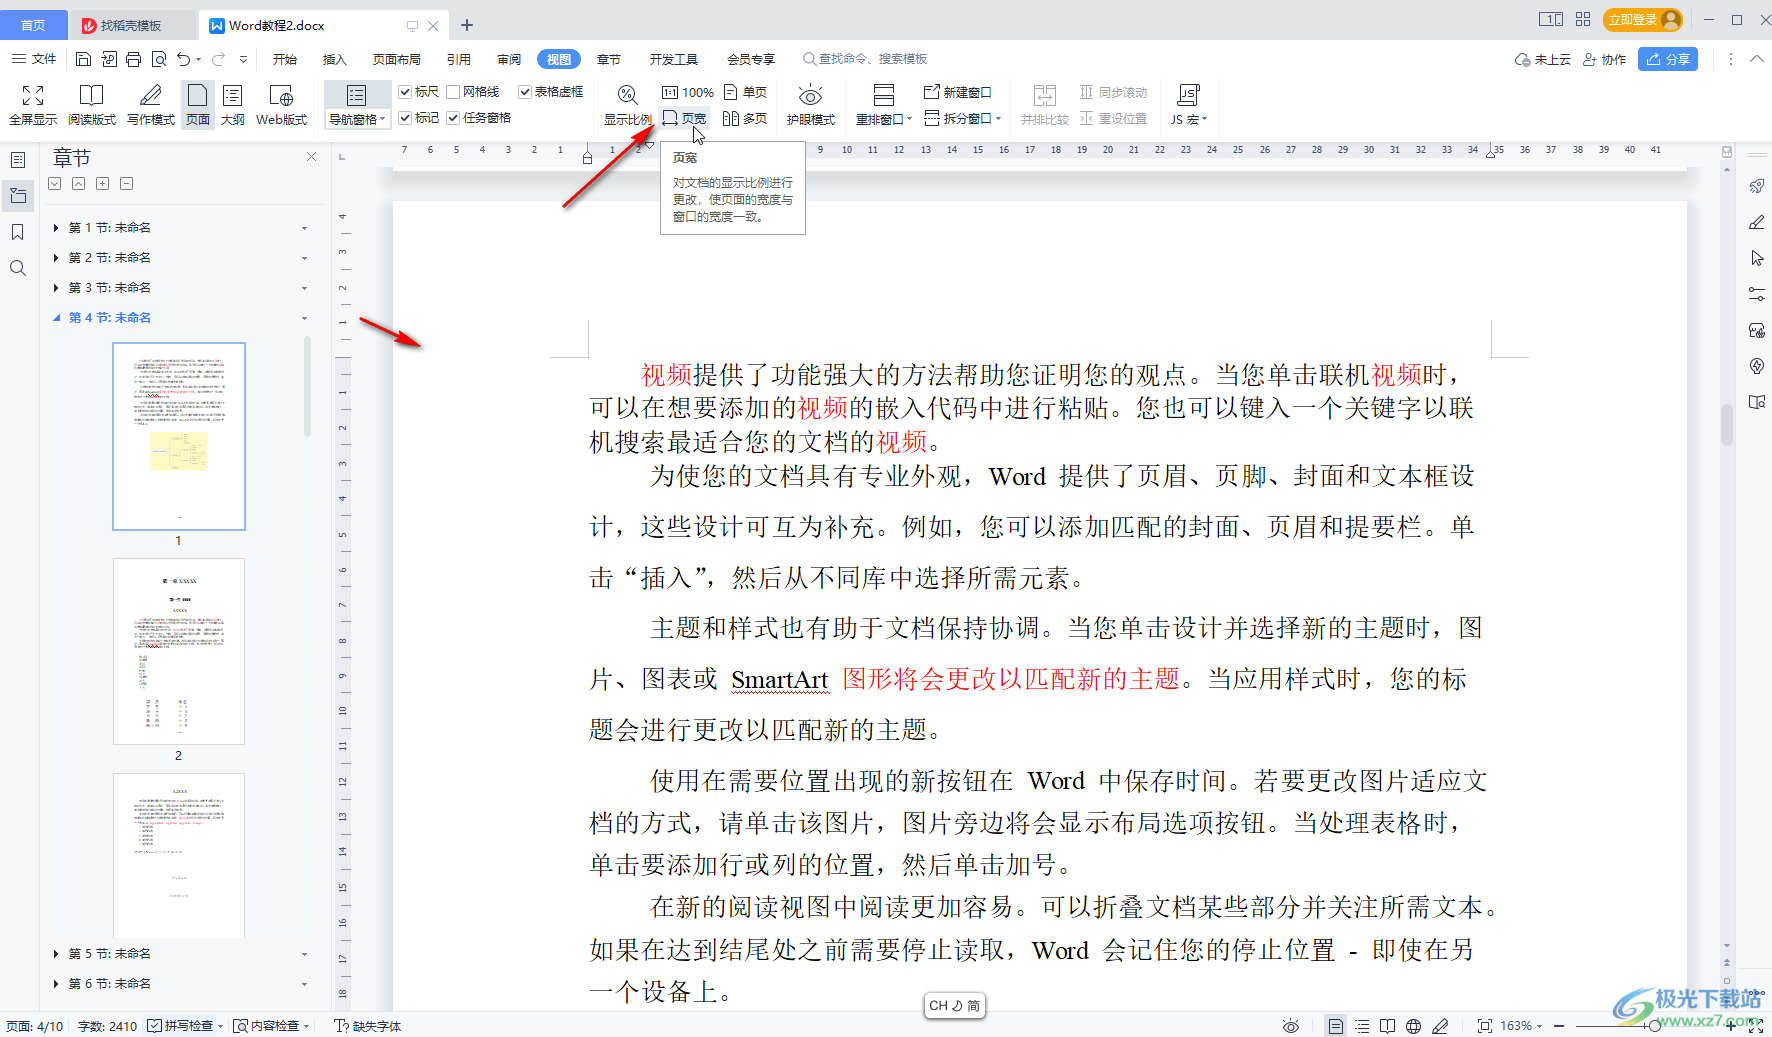The width and height of the screenshot is (1772, 1037).
Task: Select page 2 thumbnail in navigation
Action: [179, 651]
